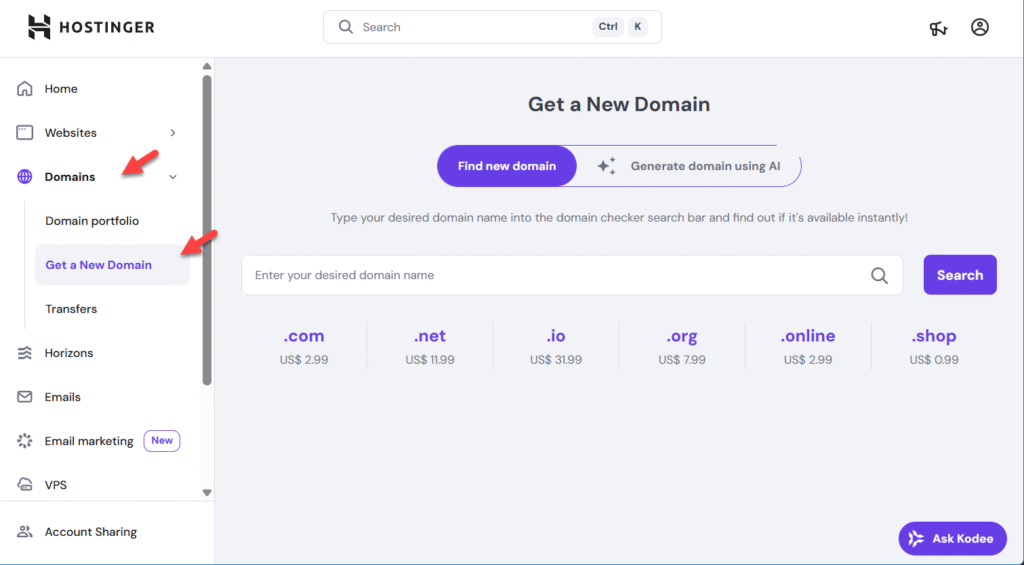The width and height of the screenshot is (1024, 565).
Task: Click the AI sparkle stars icon
Action: coord(606,166)
